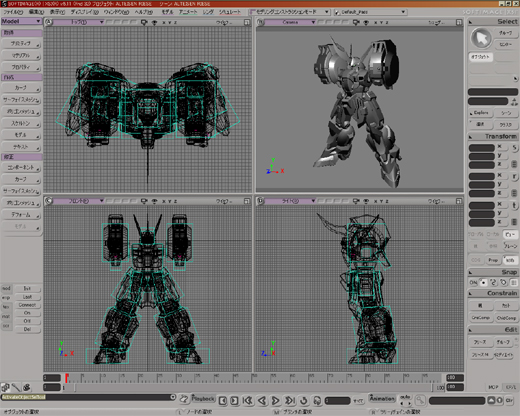Click the script editor icon beside command line
520x416 pixels.
184,398
